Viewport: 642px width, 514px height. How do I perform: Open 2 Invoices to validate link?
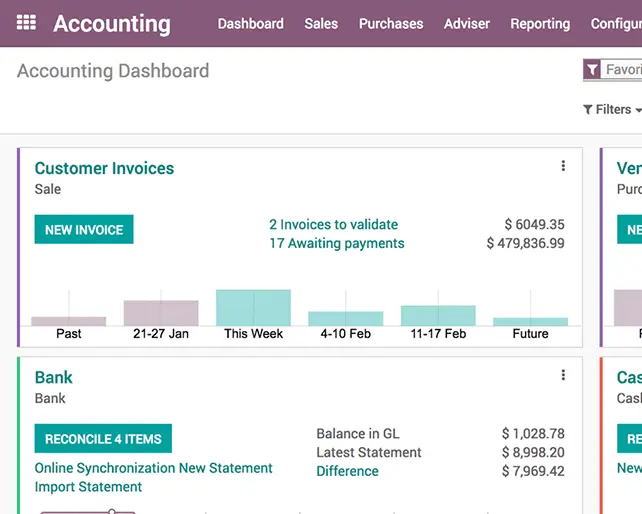(x=333, y=225)
